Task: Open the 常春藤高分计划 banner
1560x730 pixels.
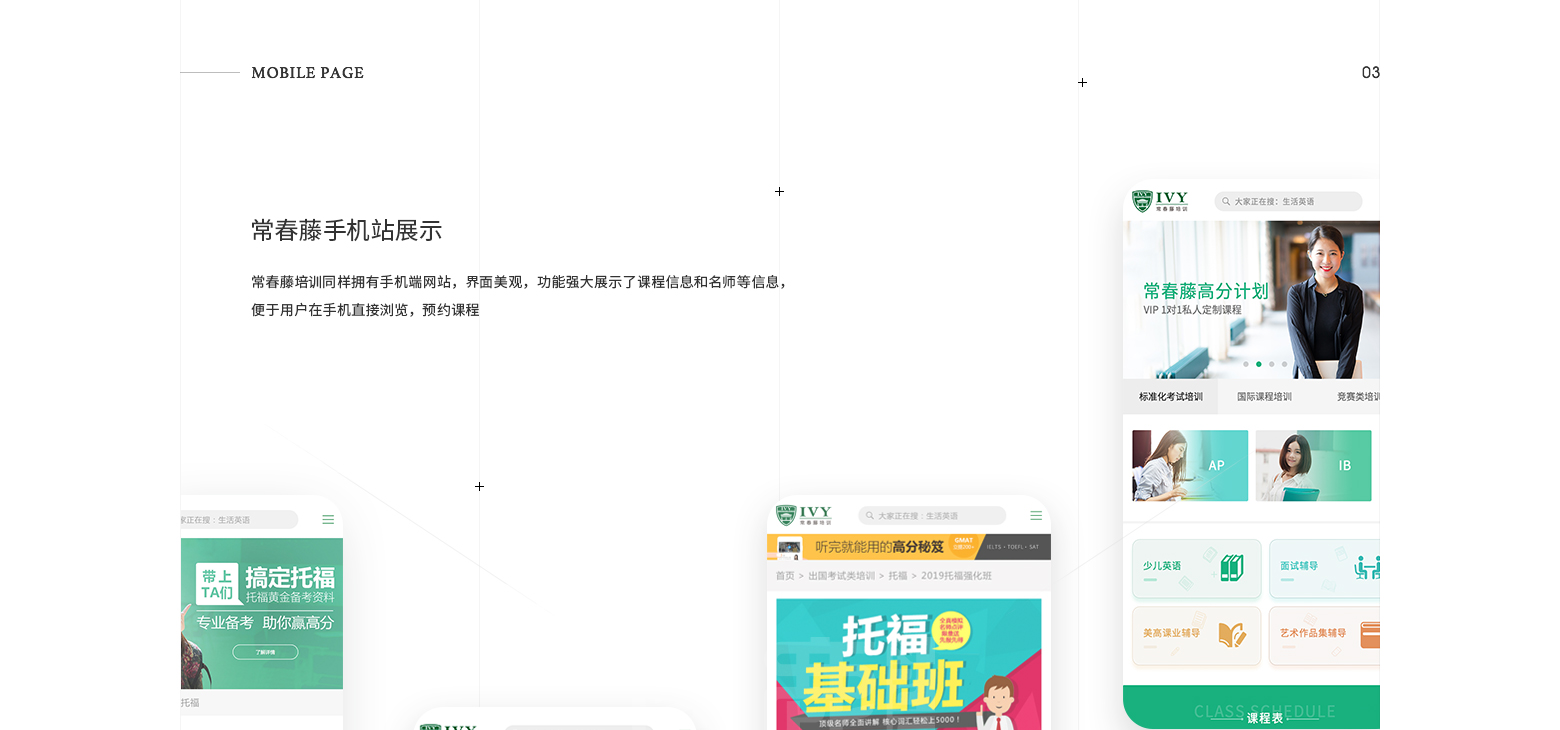Action: (1251, 300)
